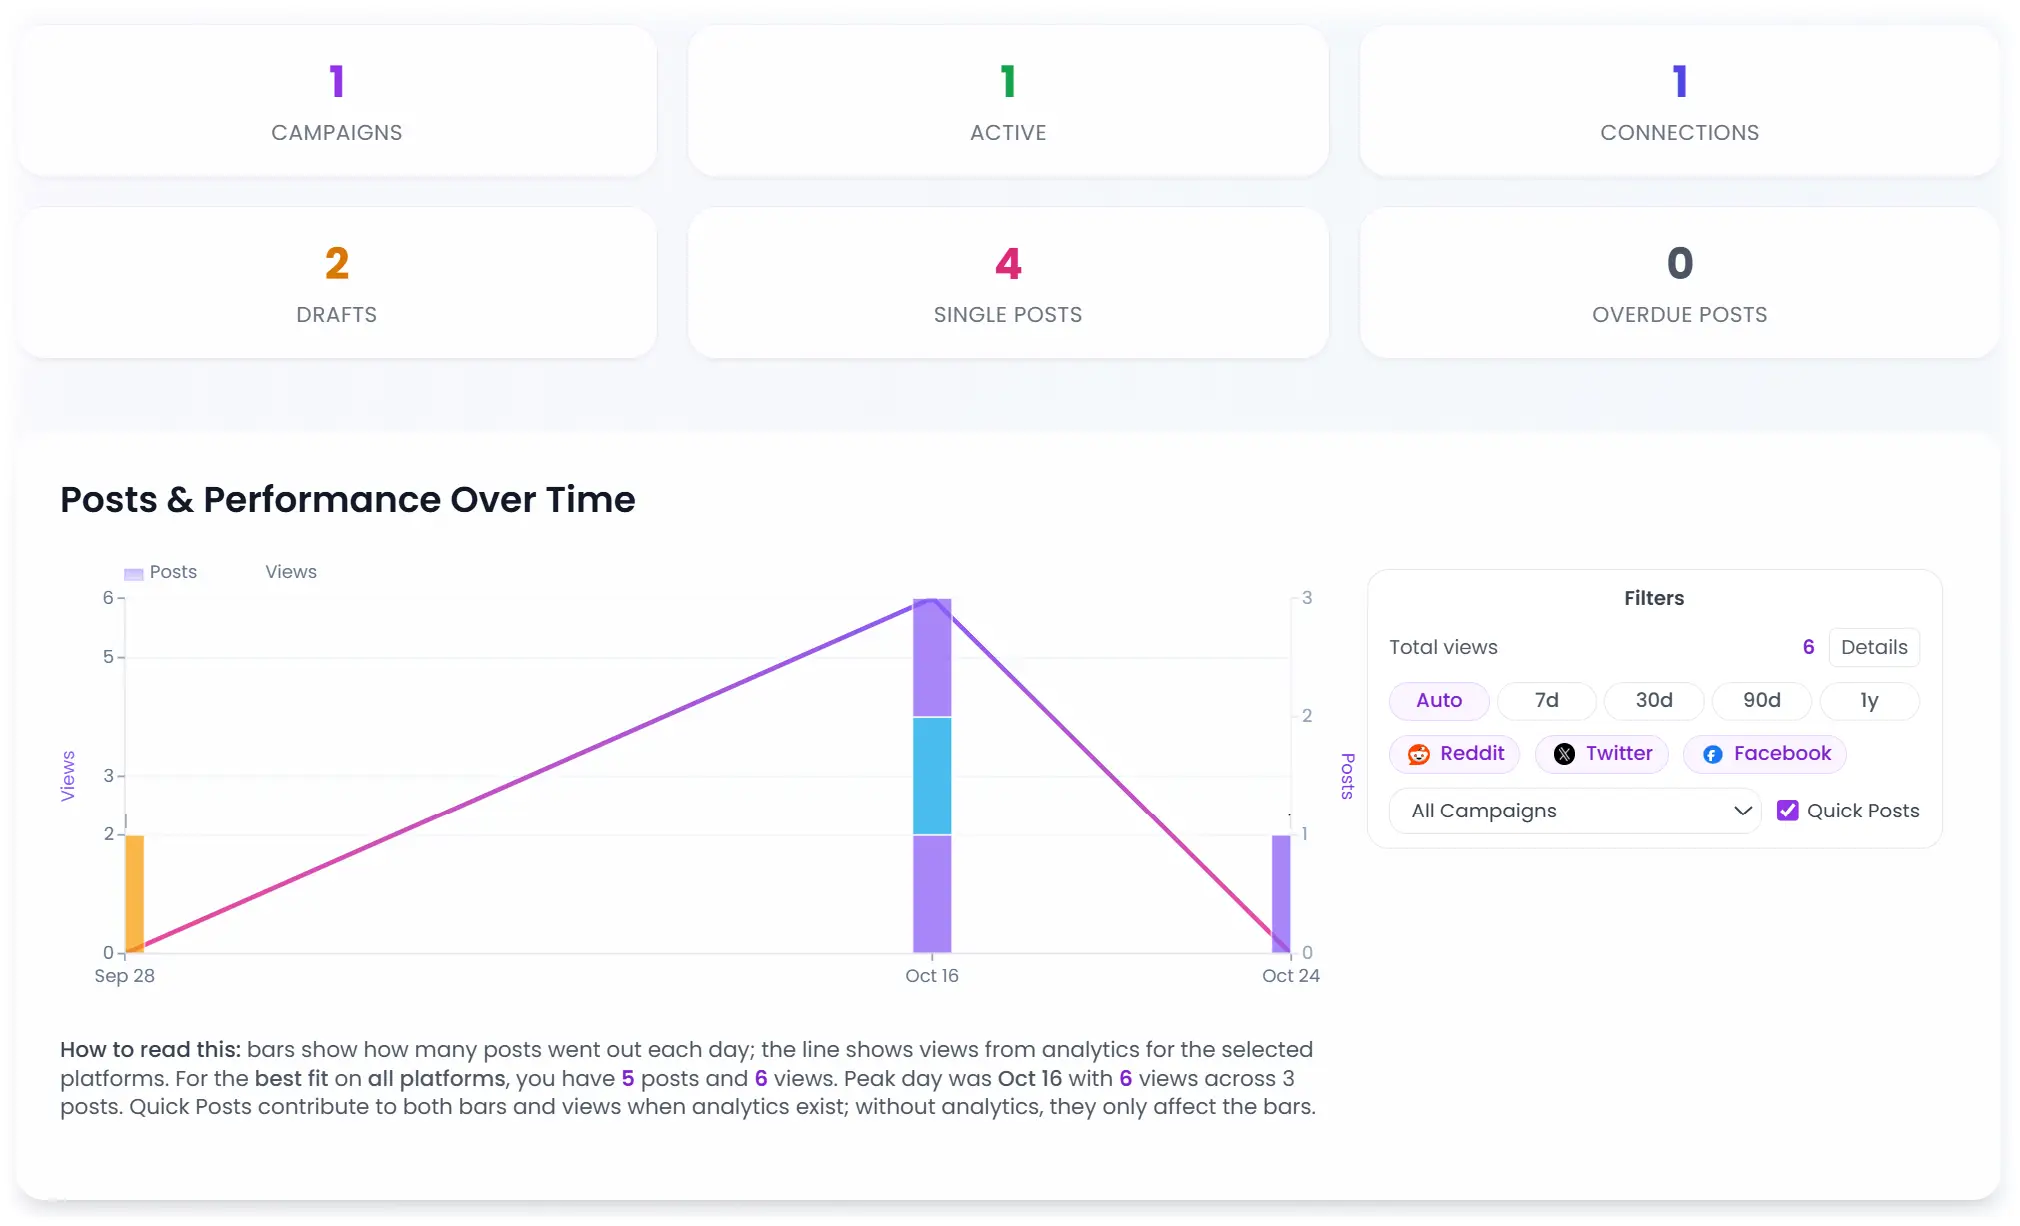Toggle the Posts series in chart legend
The width and height of the screenshot is (2020, 1226).
click(x=160, y=572)
